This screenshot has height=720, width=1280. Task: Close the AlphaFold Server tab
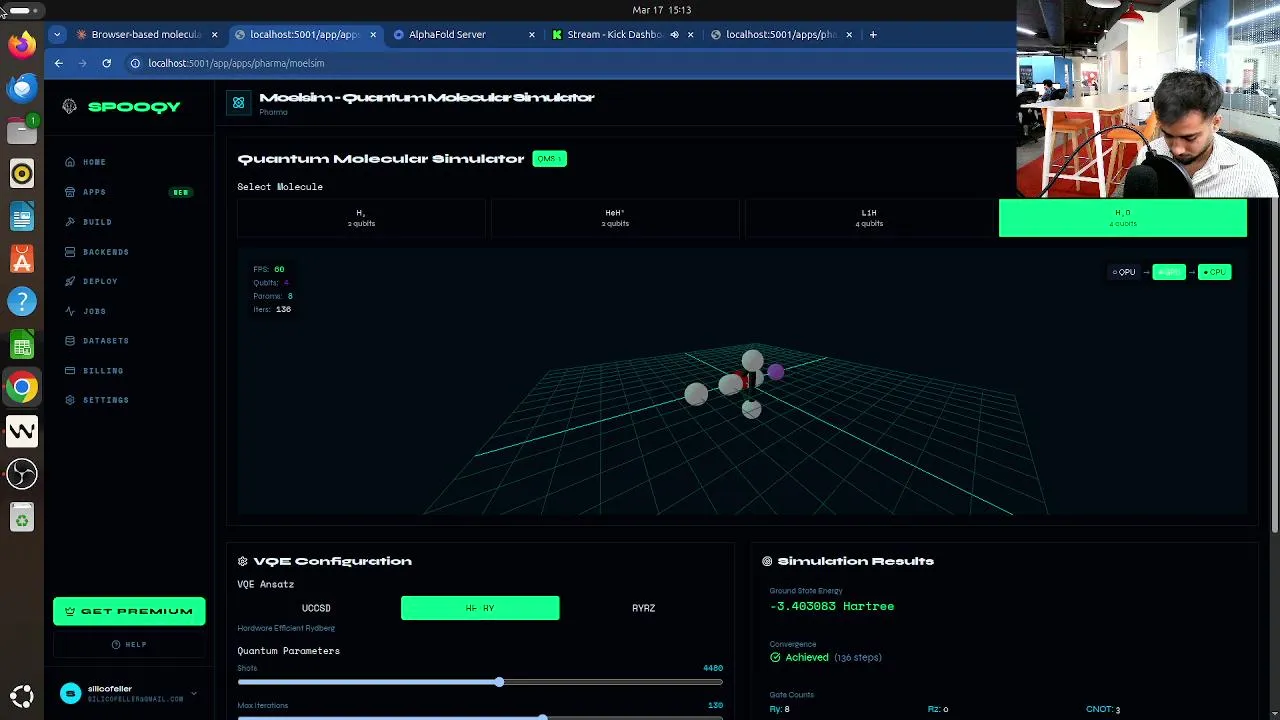pyautogui.click(x=531, y=34)
